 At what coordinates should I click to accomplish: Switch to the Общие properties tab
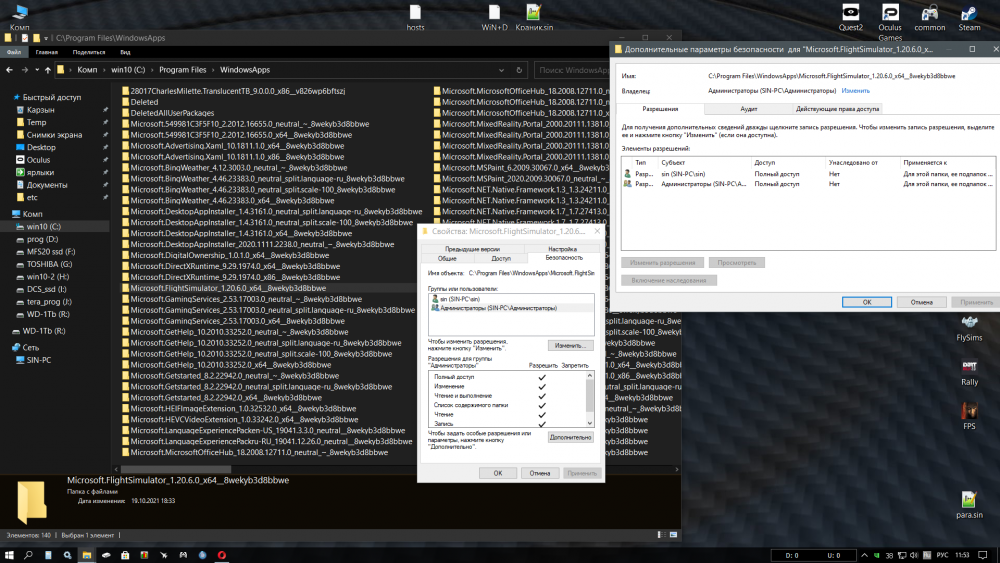pyautogui.click(x=446, y=257)
